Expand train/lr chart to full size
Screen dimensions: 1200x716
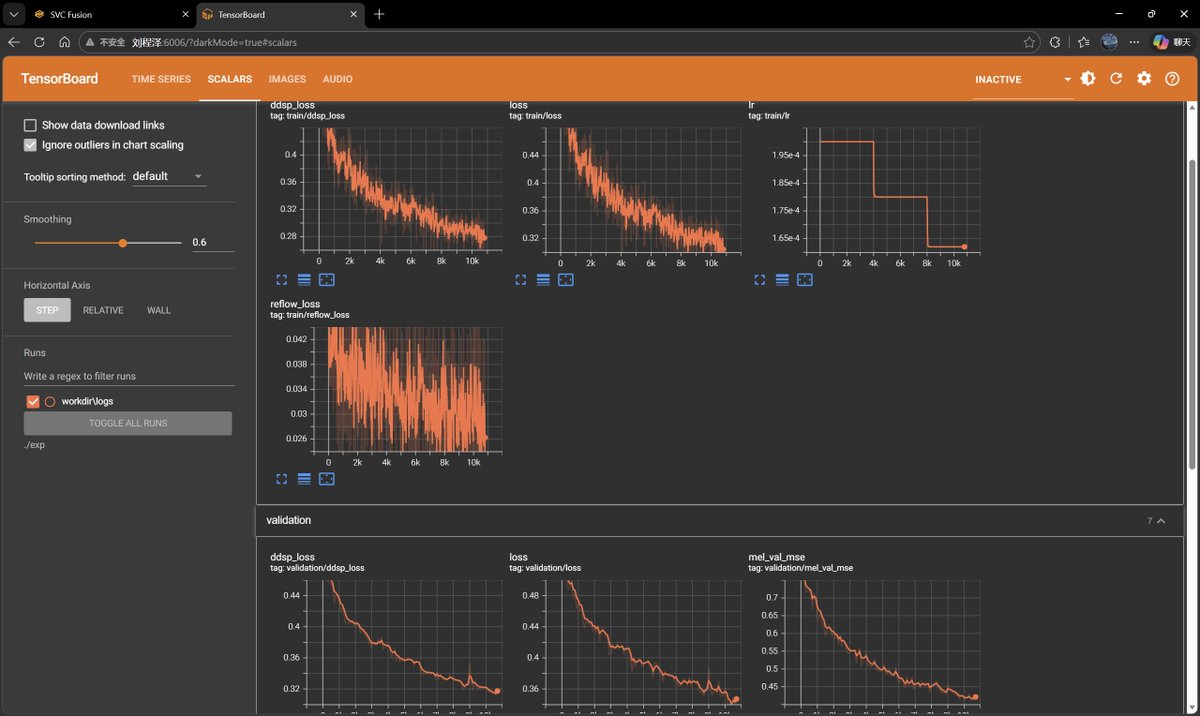pos(759,280)
